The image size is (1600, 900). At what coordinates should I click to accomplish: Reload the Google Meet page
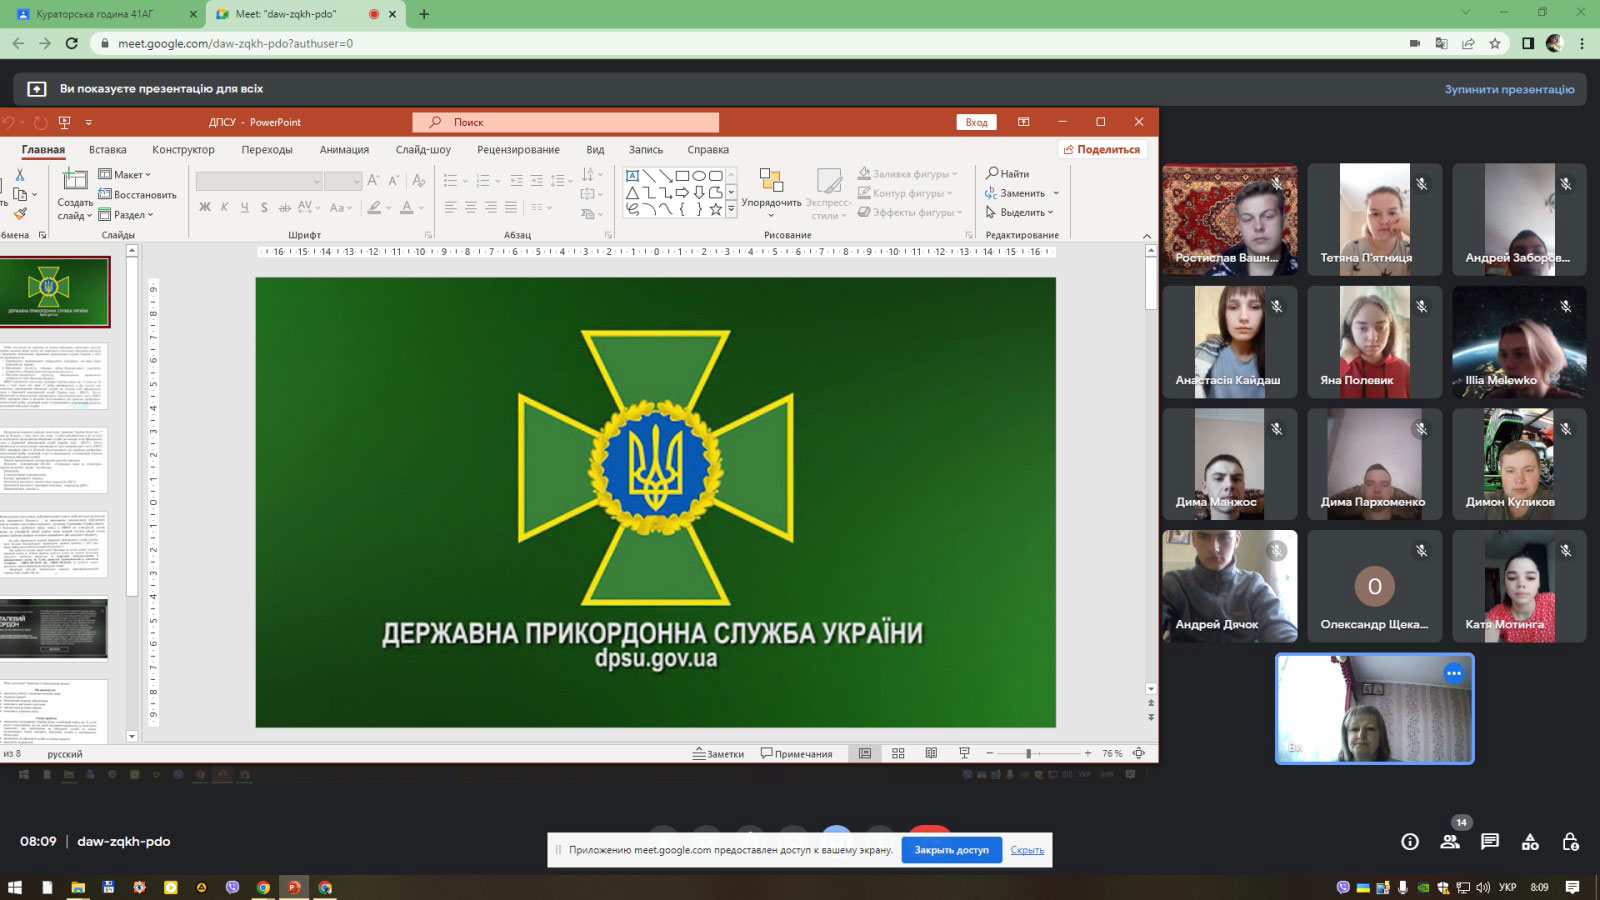[x=71, y=43]
